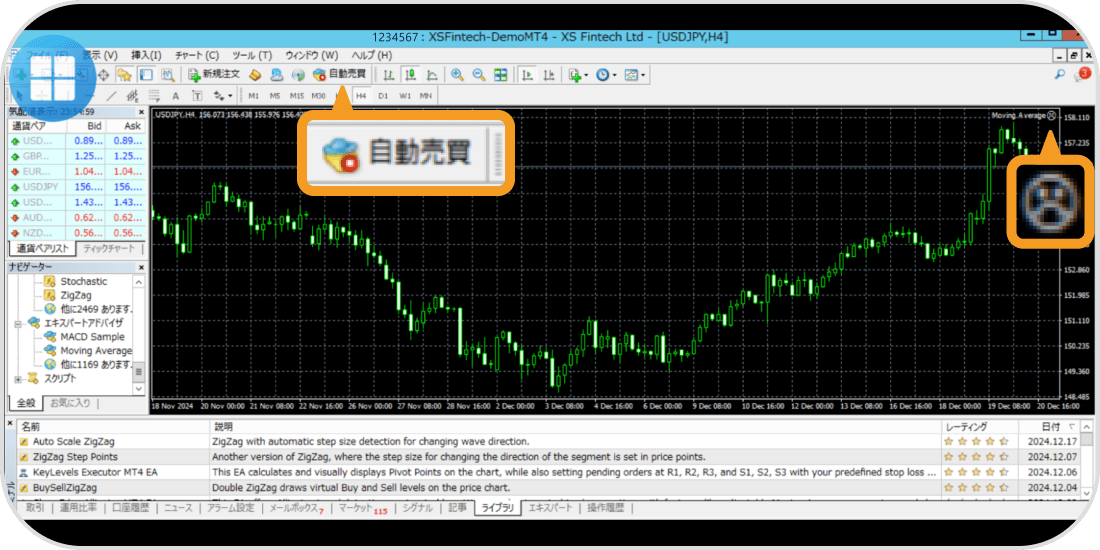Select the text A drawing tool

click(x=175, y=95)
